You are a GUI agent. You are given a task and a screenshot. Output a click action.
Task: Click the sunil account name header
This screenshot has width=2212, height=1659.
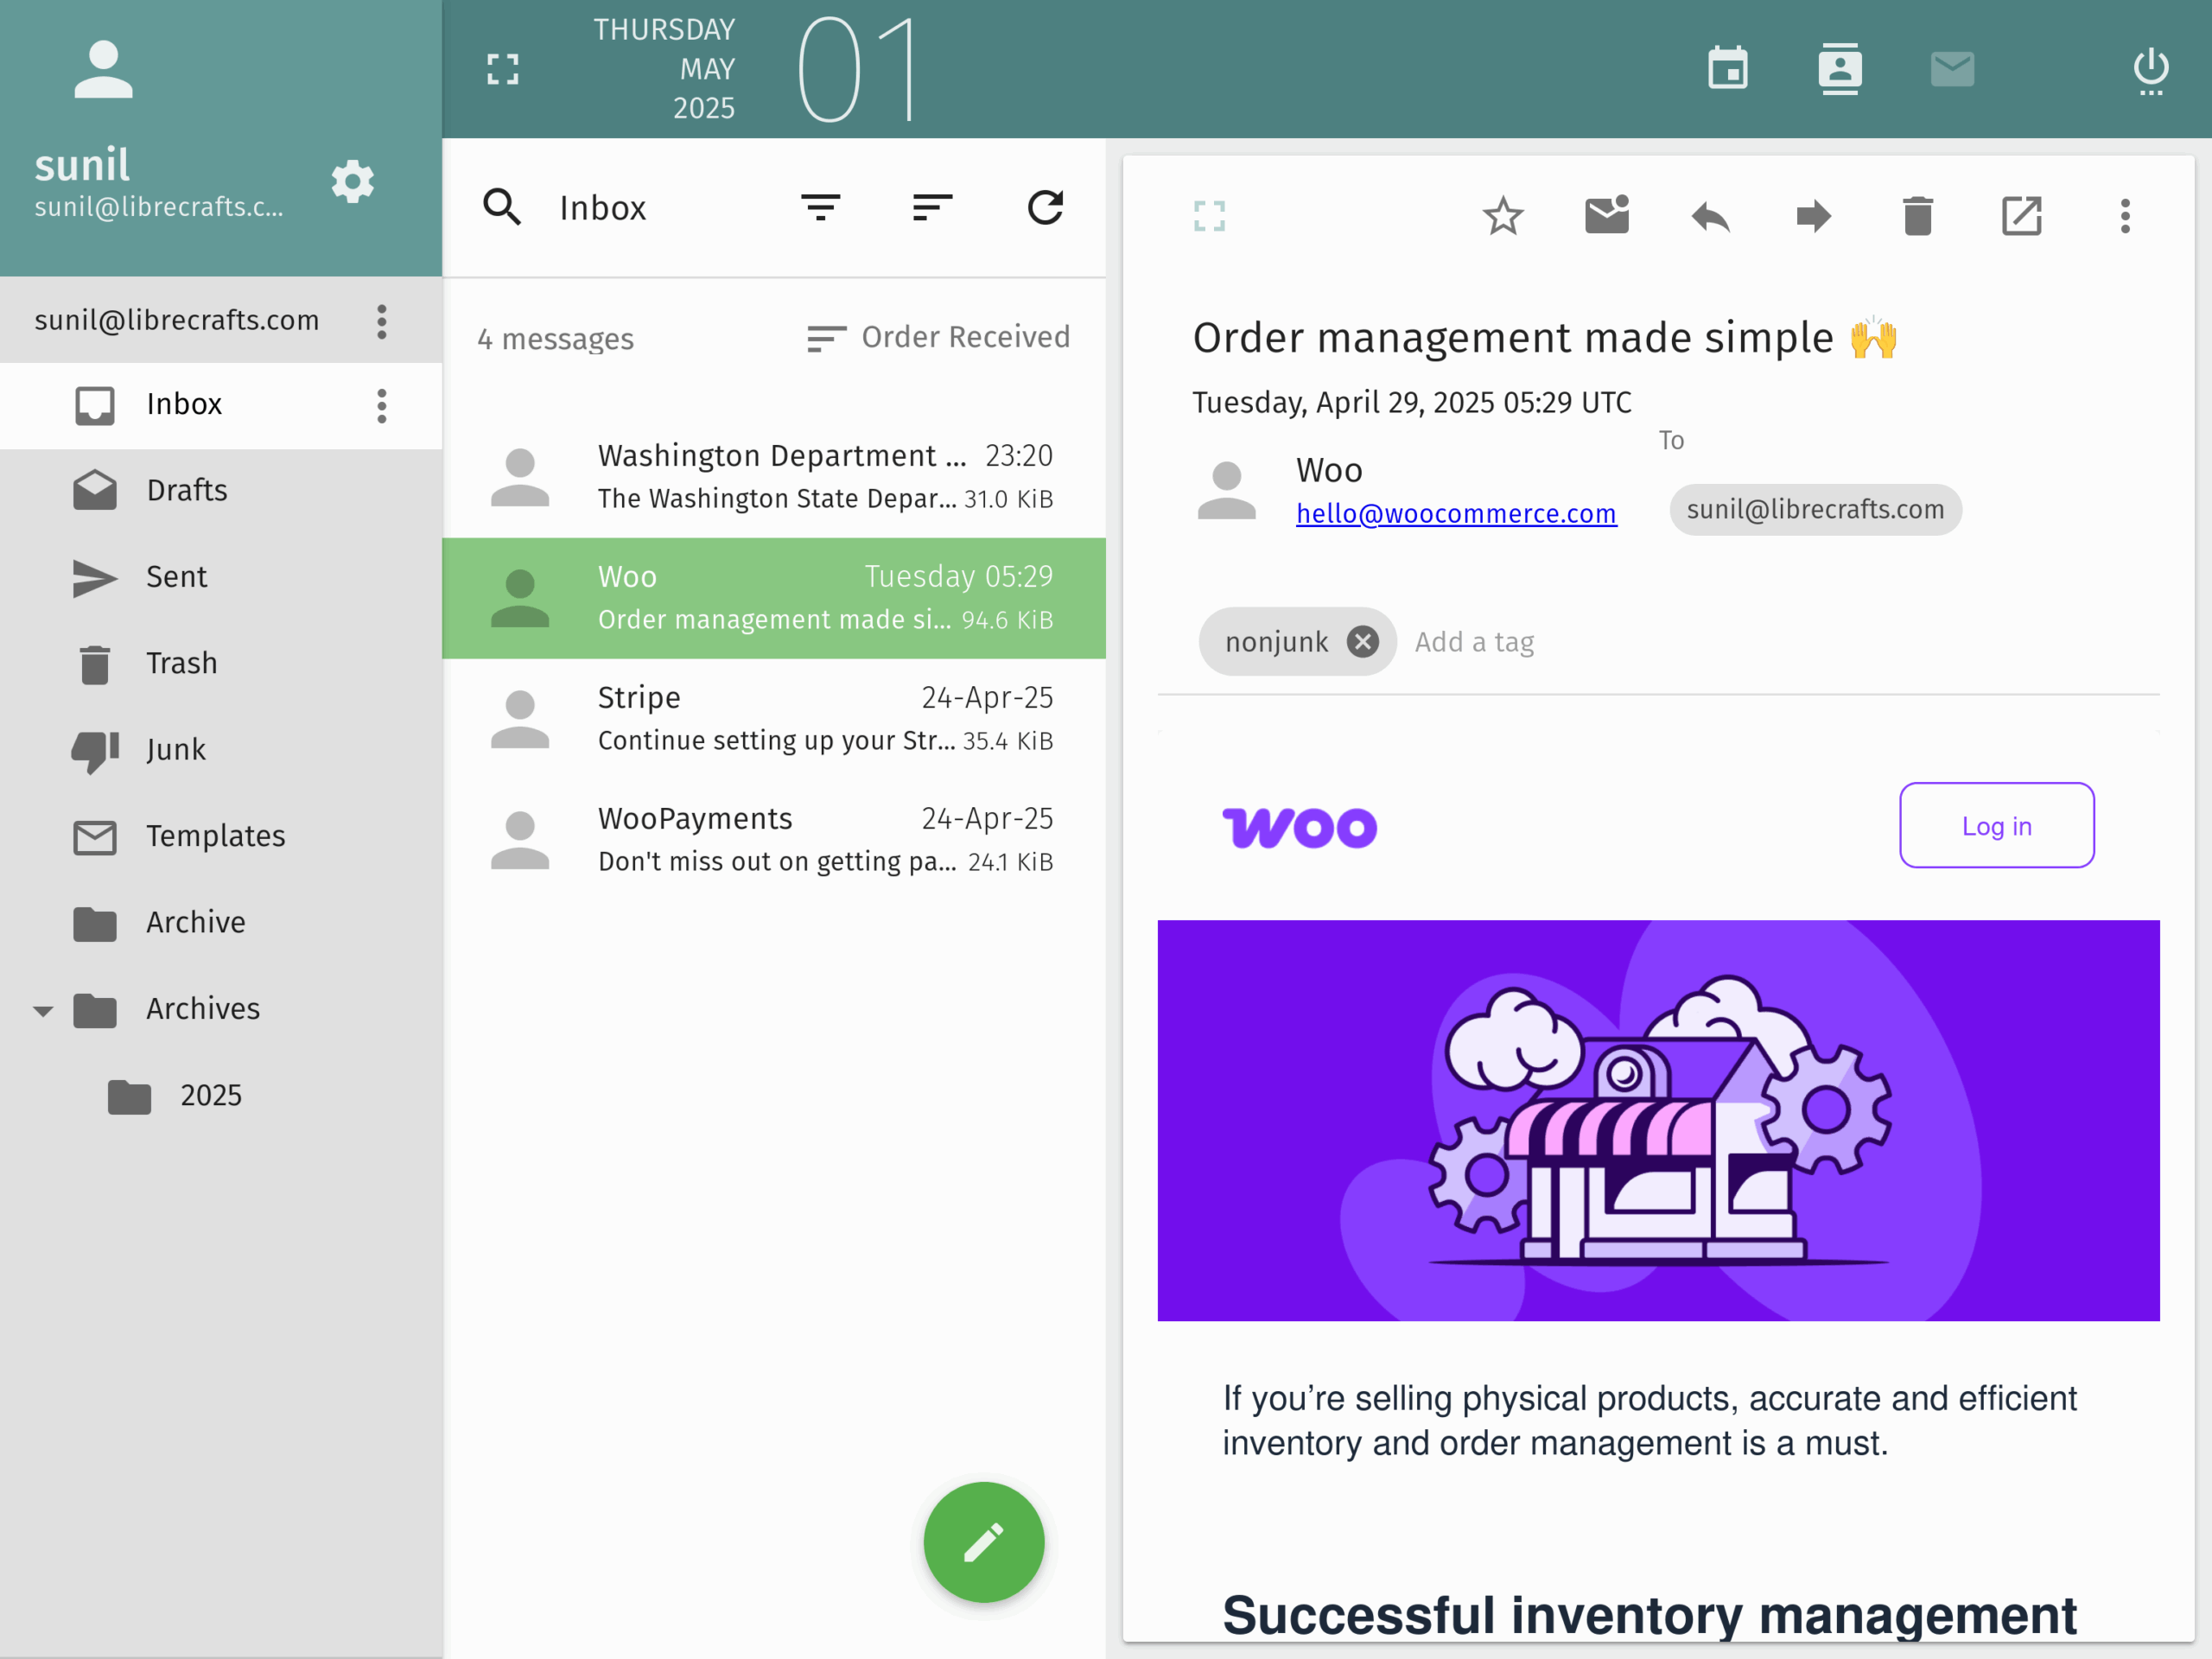(x=82, y=165)
